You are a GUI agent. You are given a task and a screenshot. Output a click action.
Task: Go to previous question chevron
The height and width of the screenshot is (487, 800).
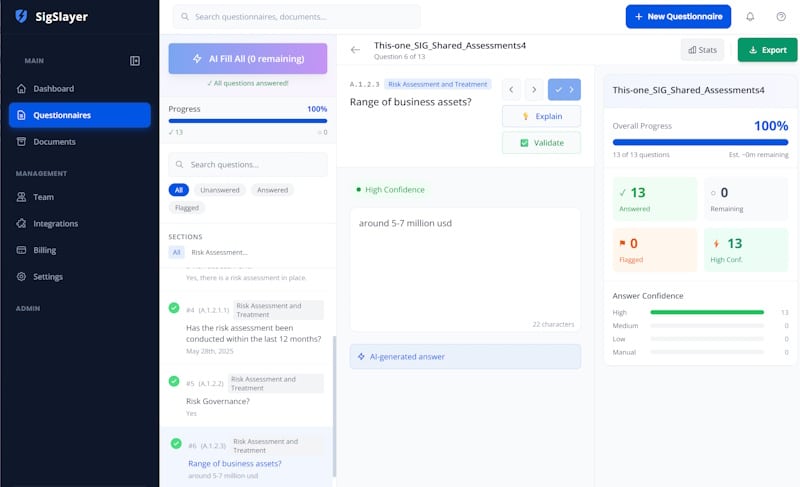[511, 90]
